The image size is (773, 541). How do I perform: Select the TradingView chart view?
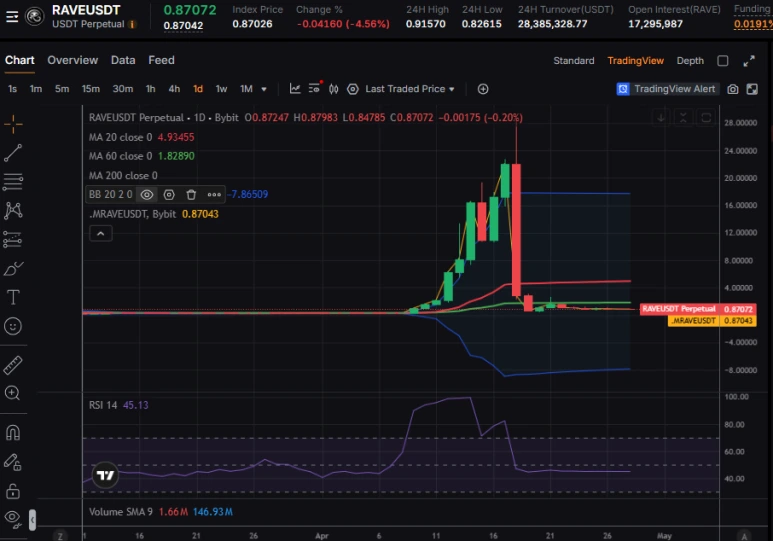[635, 61]
